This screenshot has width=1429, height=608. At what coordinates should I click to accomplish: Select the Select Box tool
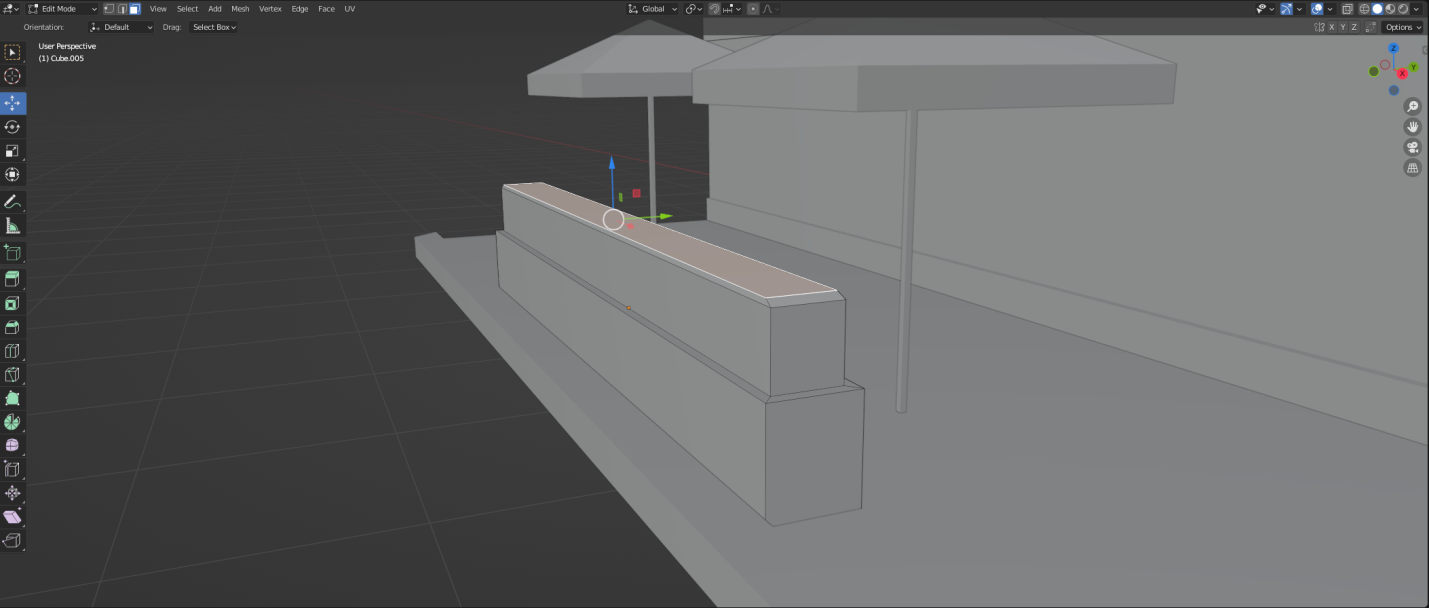[13, 53]
